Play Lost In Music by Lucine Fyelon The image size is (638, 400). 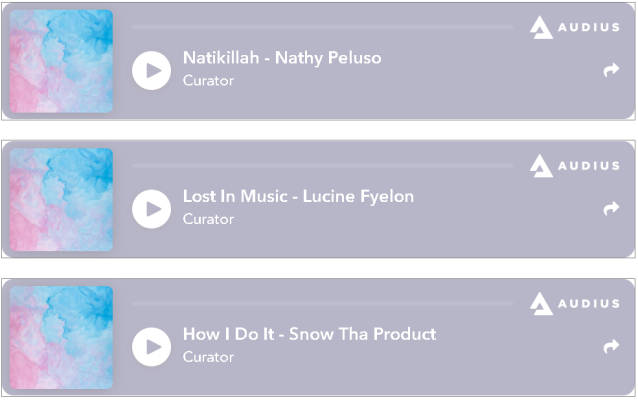(151, 209)
